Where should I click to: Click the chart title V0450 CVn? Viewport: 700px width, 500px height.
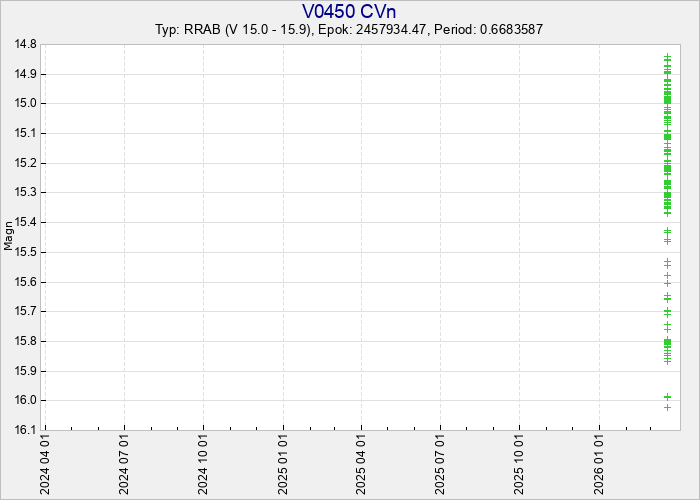point(349,11)
